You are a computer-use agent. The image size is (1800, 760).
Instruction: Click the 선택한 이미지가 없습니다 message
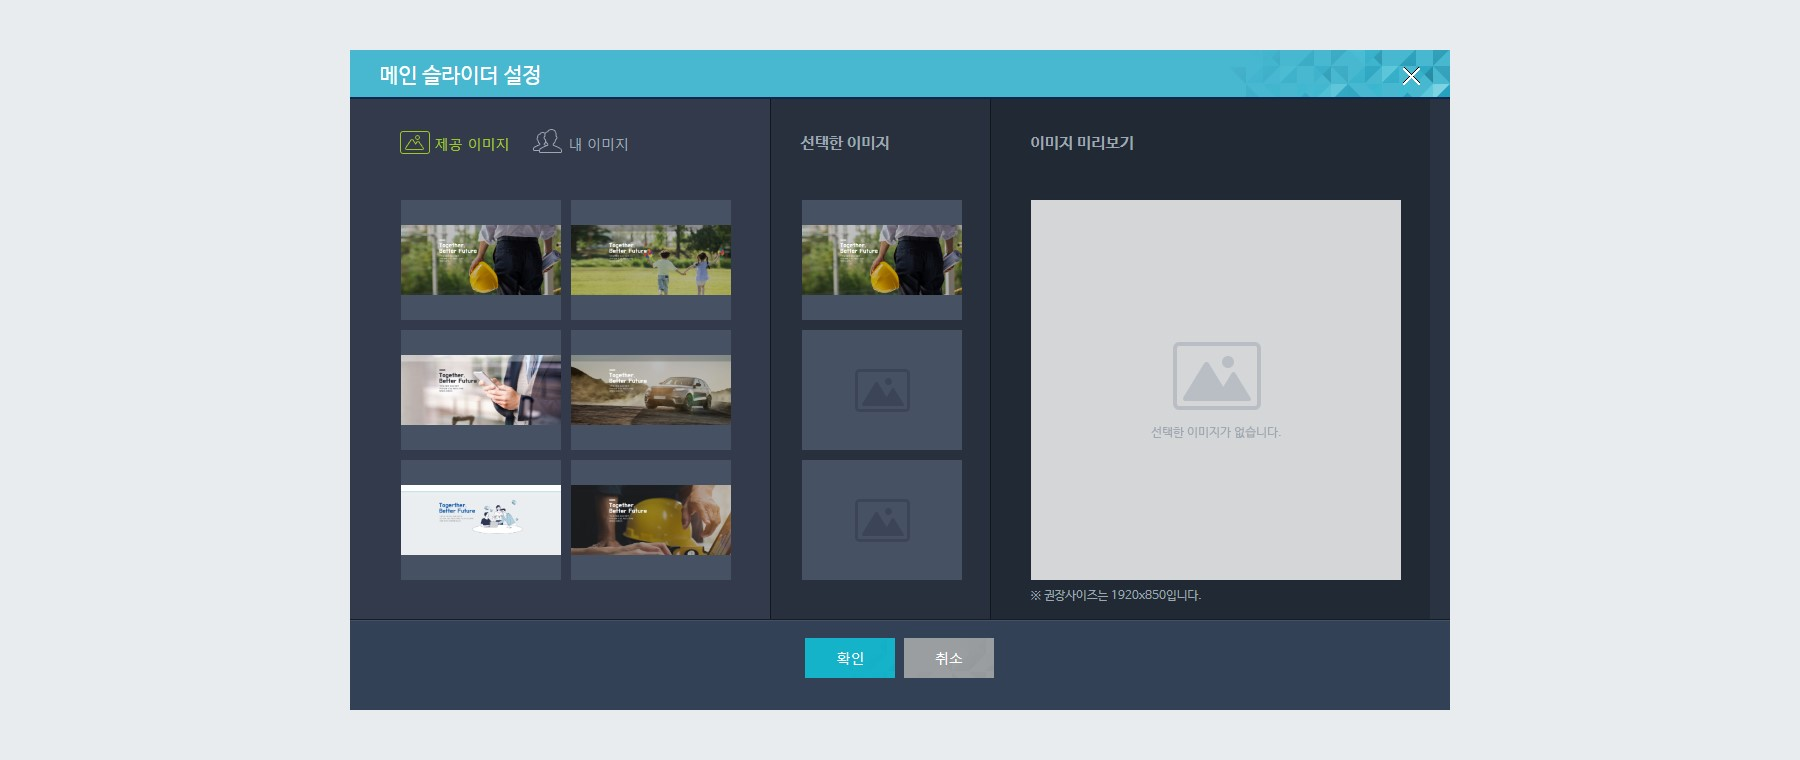[x=1216, y=432]
